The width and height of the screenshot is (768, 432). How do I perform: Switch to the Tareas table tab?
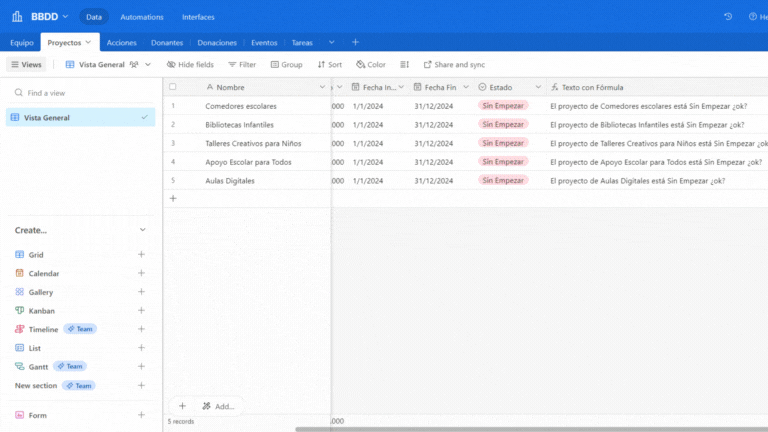pos(302,43)
